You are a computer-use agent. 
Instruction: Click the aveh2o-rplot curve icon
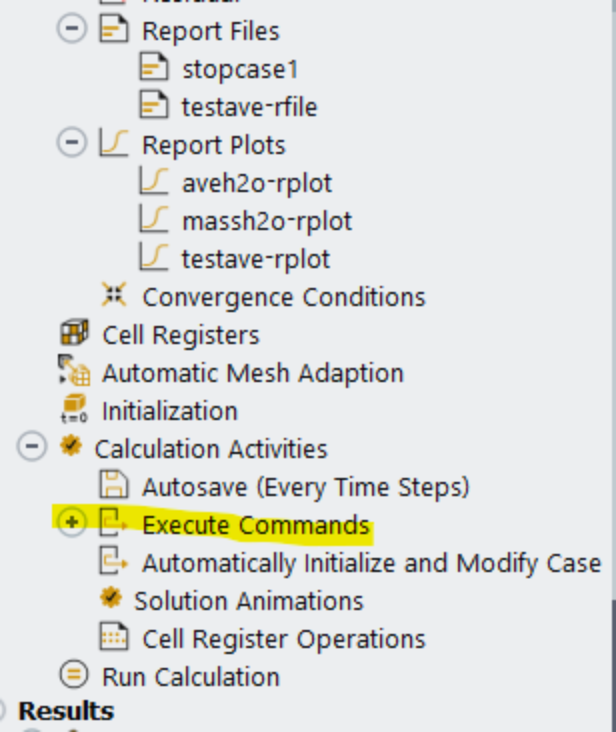coord(153,183)
